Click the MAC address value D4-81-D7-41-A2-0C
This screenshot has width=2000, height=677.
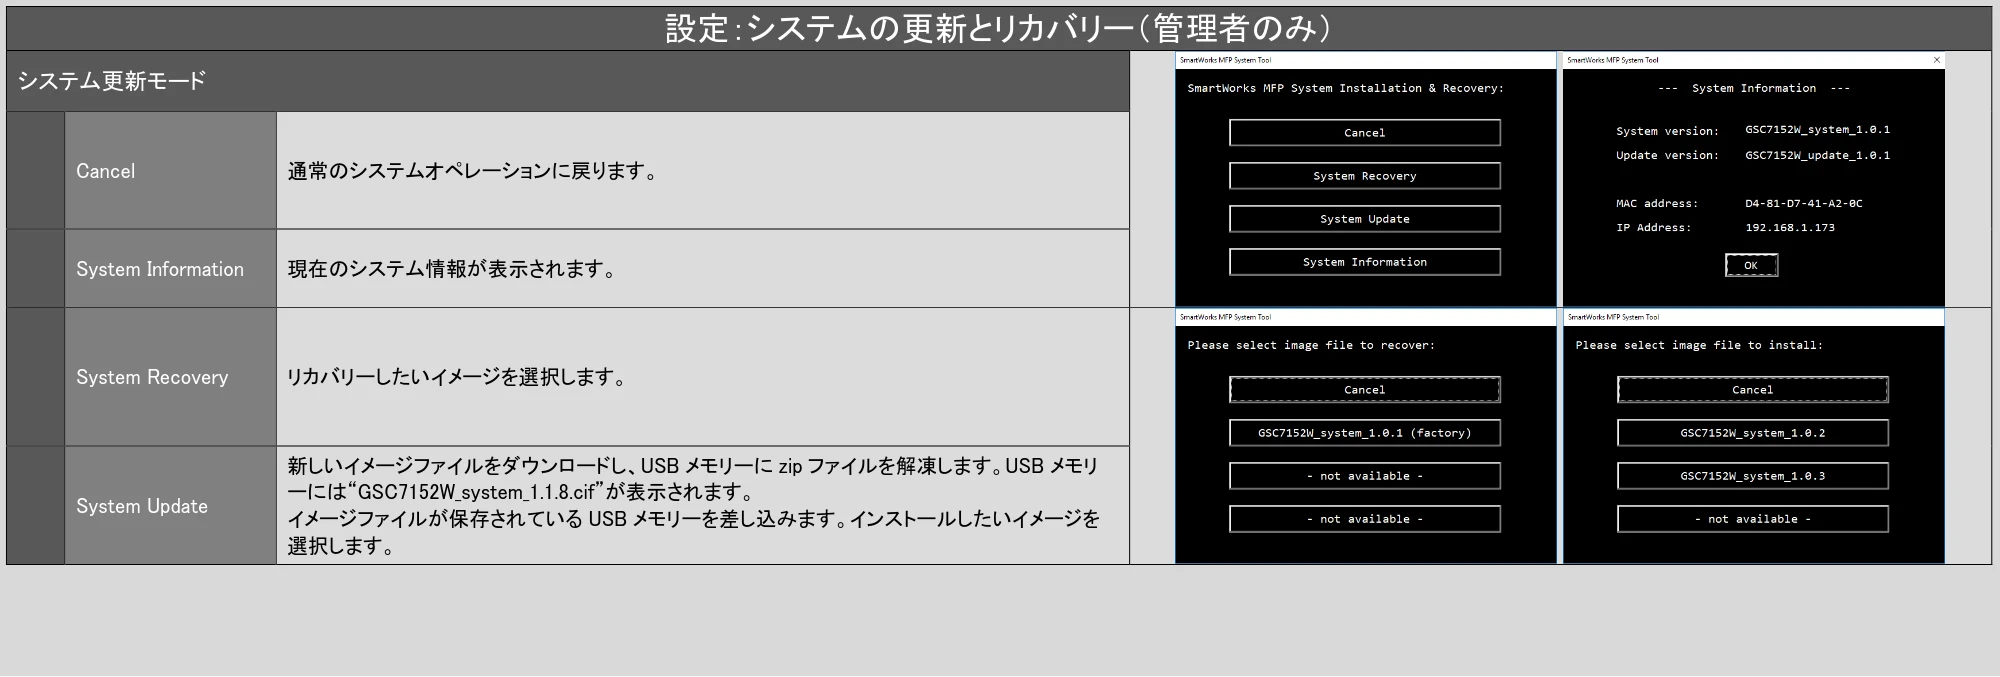pyautogui.click(x=1803, y=204)
